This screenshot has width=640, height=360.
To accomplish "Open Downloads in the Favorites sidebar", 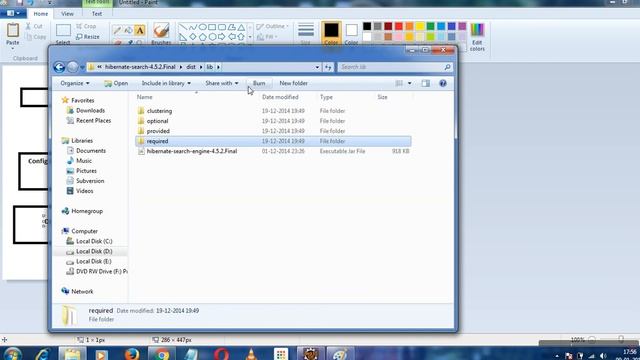I will click(90, 111).
